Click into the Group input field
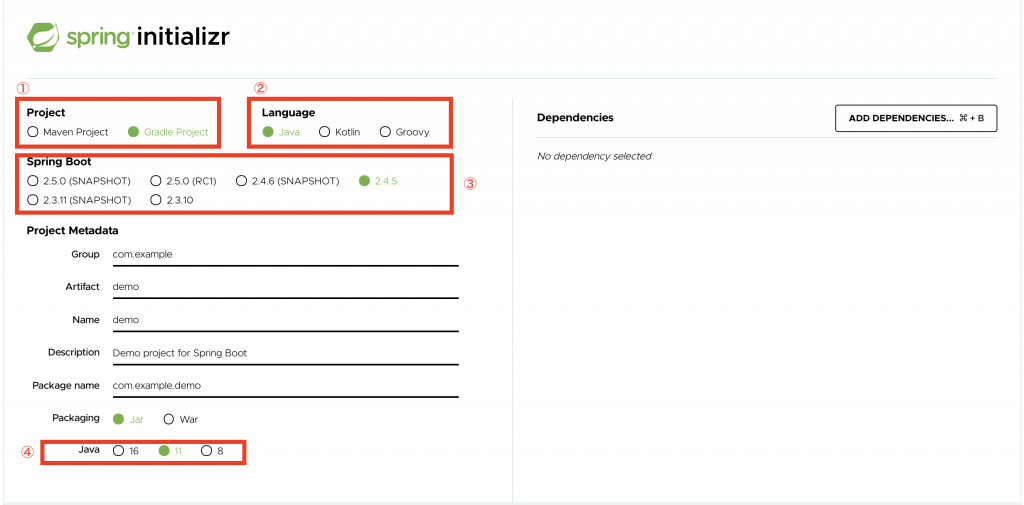 click(285, 254)
